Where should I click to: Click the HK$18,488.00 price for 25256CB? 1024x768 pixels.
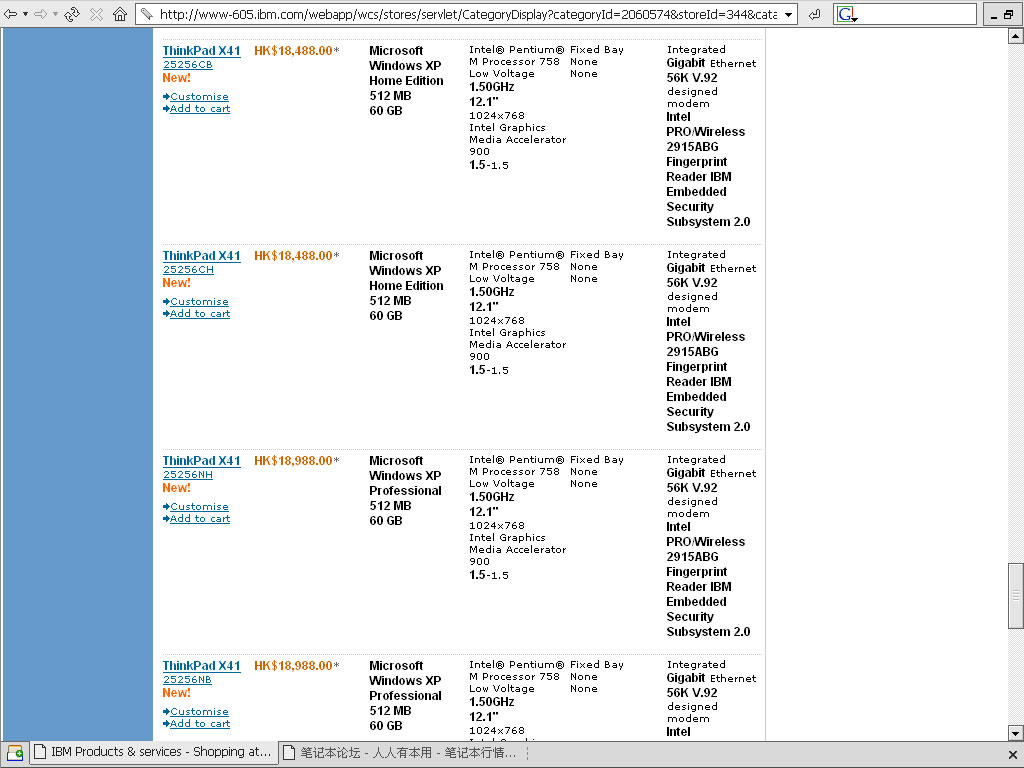click(x=293, y=51)
